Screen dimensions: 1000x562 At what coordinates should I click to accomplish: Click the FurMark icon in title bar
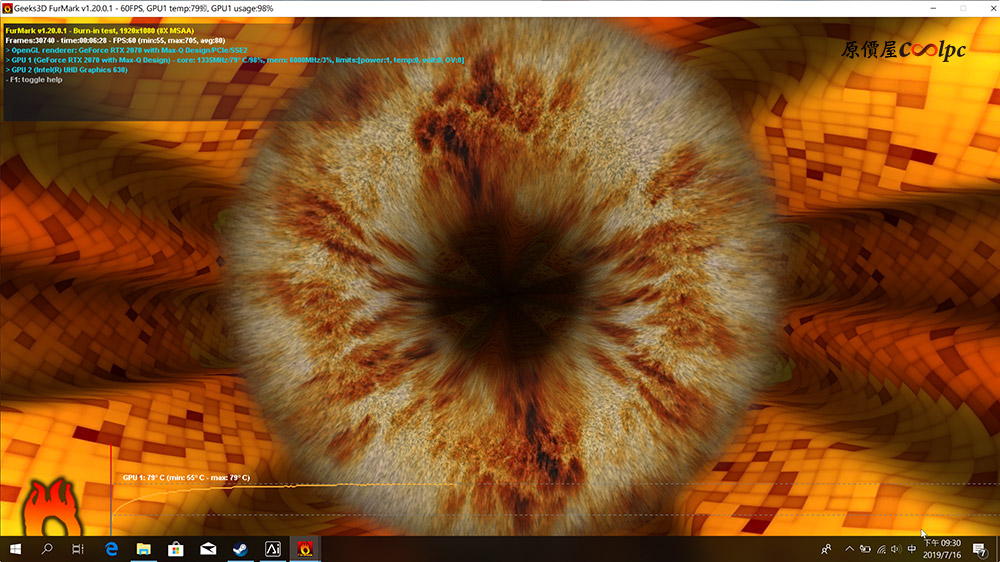pyautogui.click(x=7, y=8)
